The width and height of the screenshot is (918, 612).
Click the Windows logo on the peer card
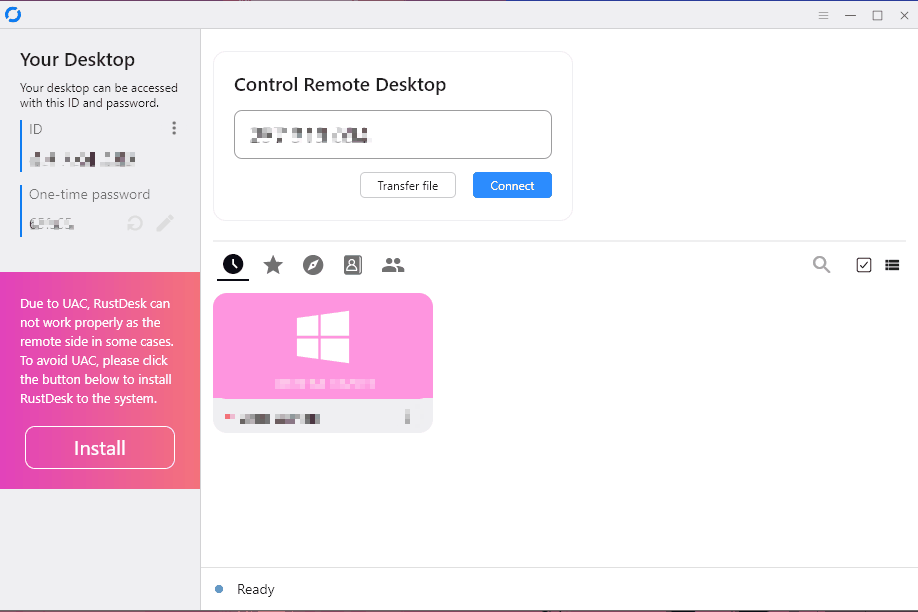323,337
